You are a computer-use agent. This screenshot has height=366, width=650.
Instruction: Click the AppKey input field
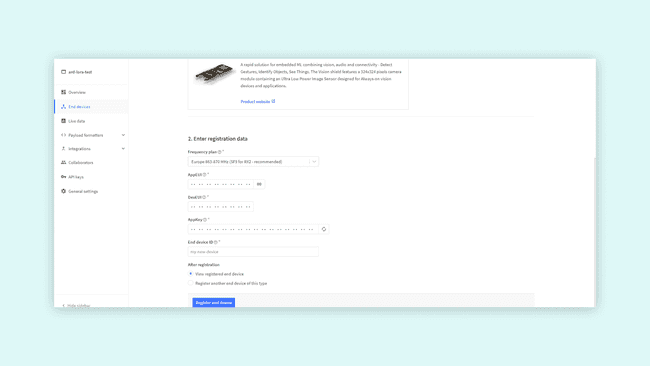click(253, 229)
